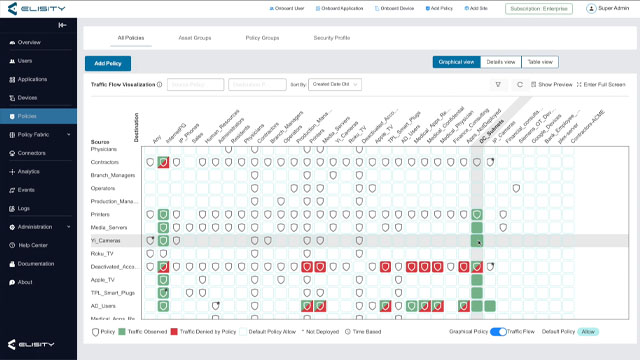This screenshot has width=640, height=360.
Task: Toggle the Show Preview option
Action: coord(551,84)
